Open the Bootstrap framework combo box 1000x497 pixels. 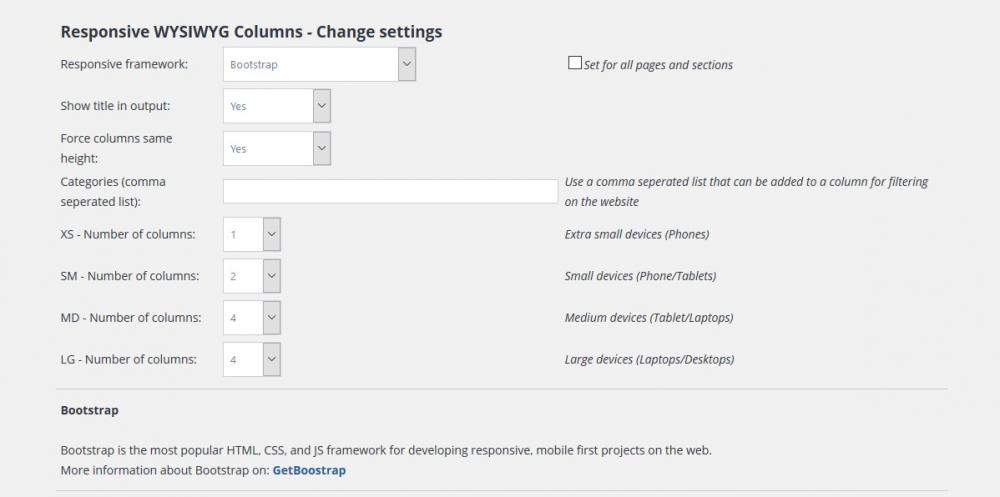tap(310, 64)
